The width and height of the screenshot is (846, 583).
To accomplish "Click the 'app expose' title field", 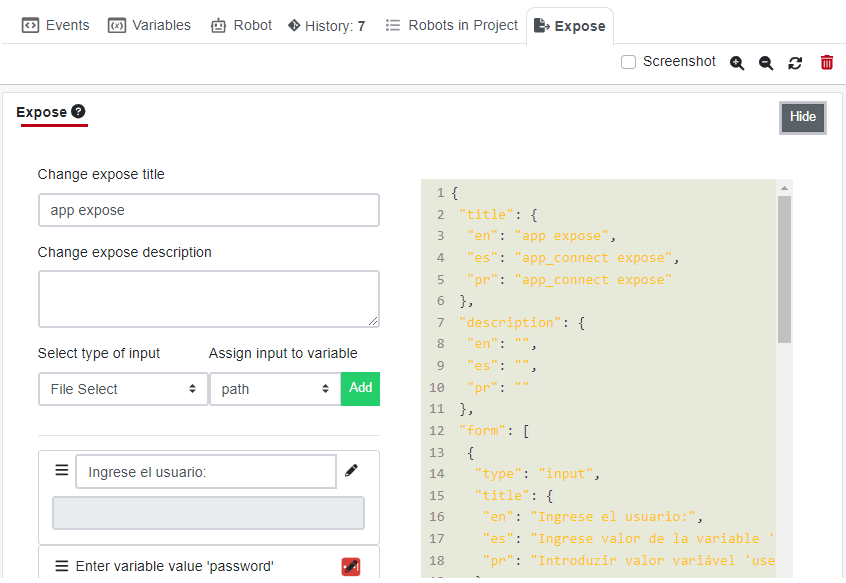I will point(208,210).
